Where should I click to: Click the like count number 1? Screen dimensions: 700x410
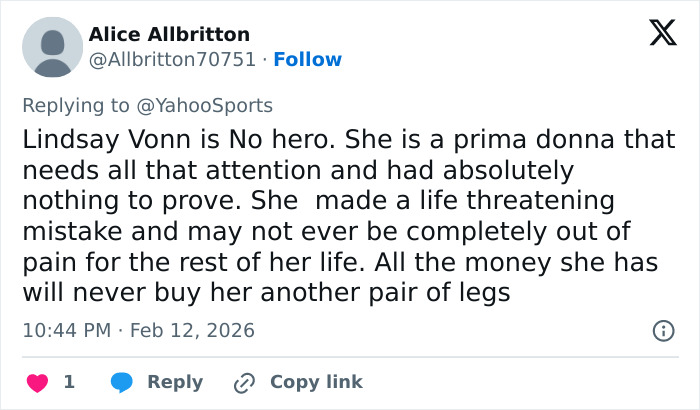tap(69, 382)
